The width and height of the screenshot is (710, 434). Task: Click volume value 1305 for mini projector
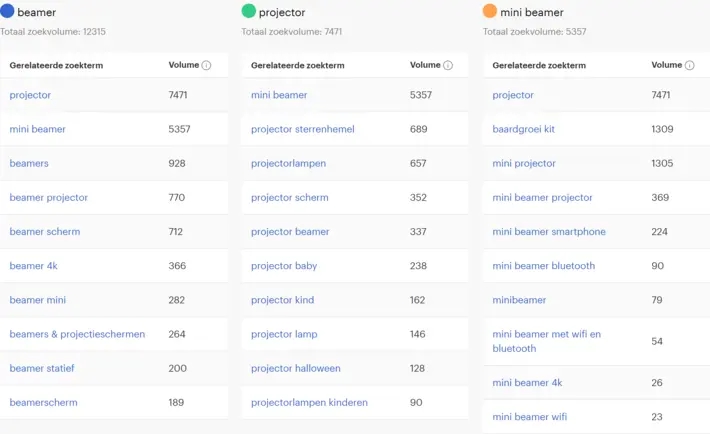click(x=662, y=163)
